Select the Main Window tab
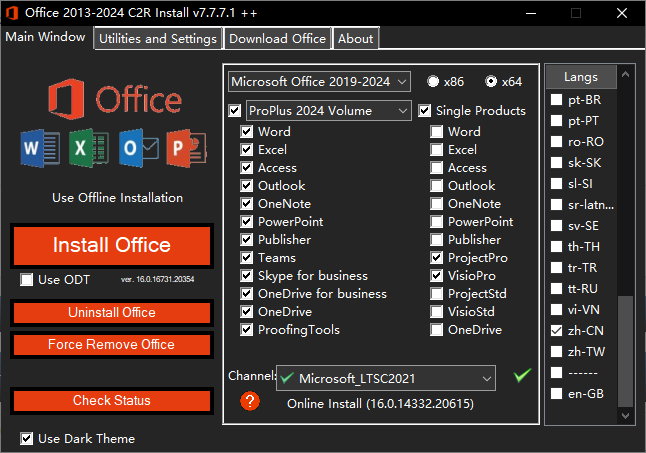This screenshot has width=646, height=453. (45, 37)
